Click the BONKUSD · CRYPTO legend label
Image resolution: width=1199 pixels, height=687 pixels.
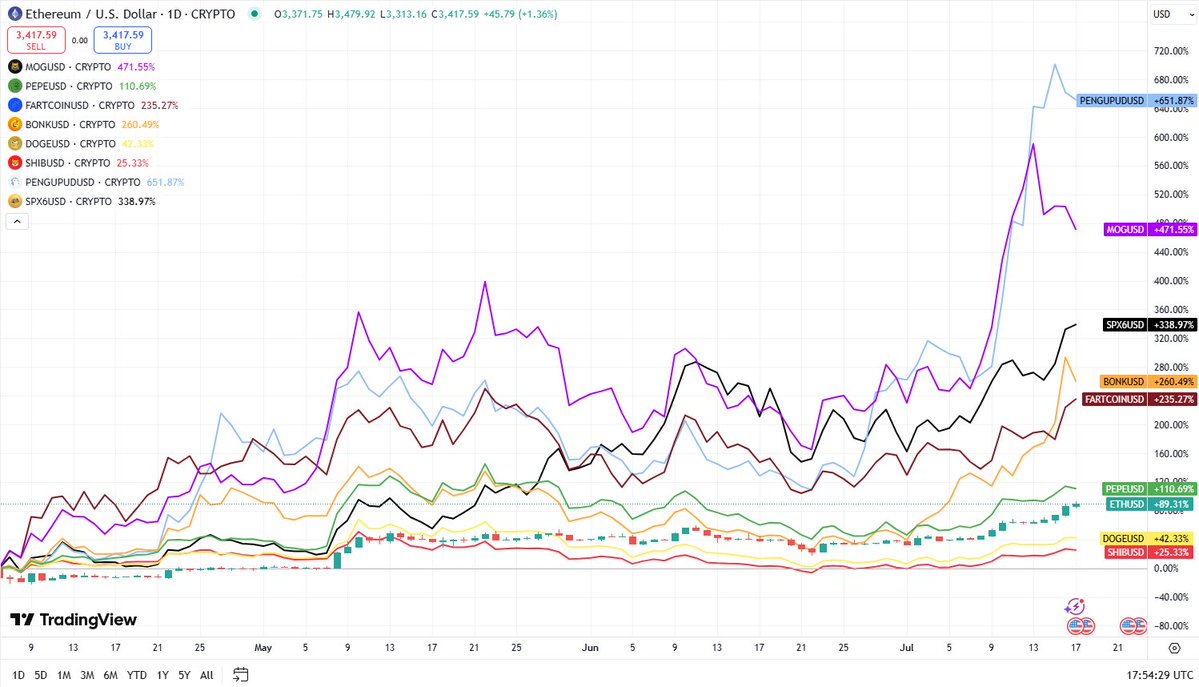click(70, 124)
